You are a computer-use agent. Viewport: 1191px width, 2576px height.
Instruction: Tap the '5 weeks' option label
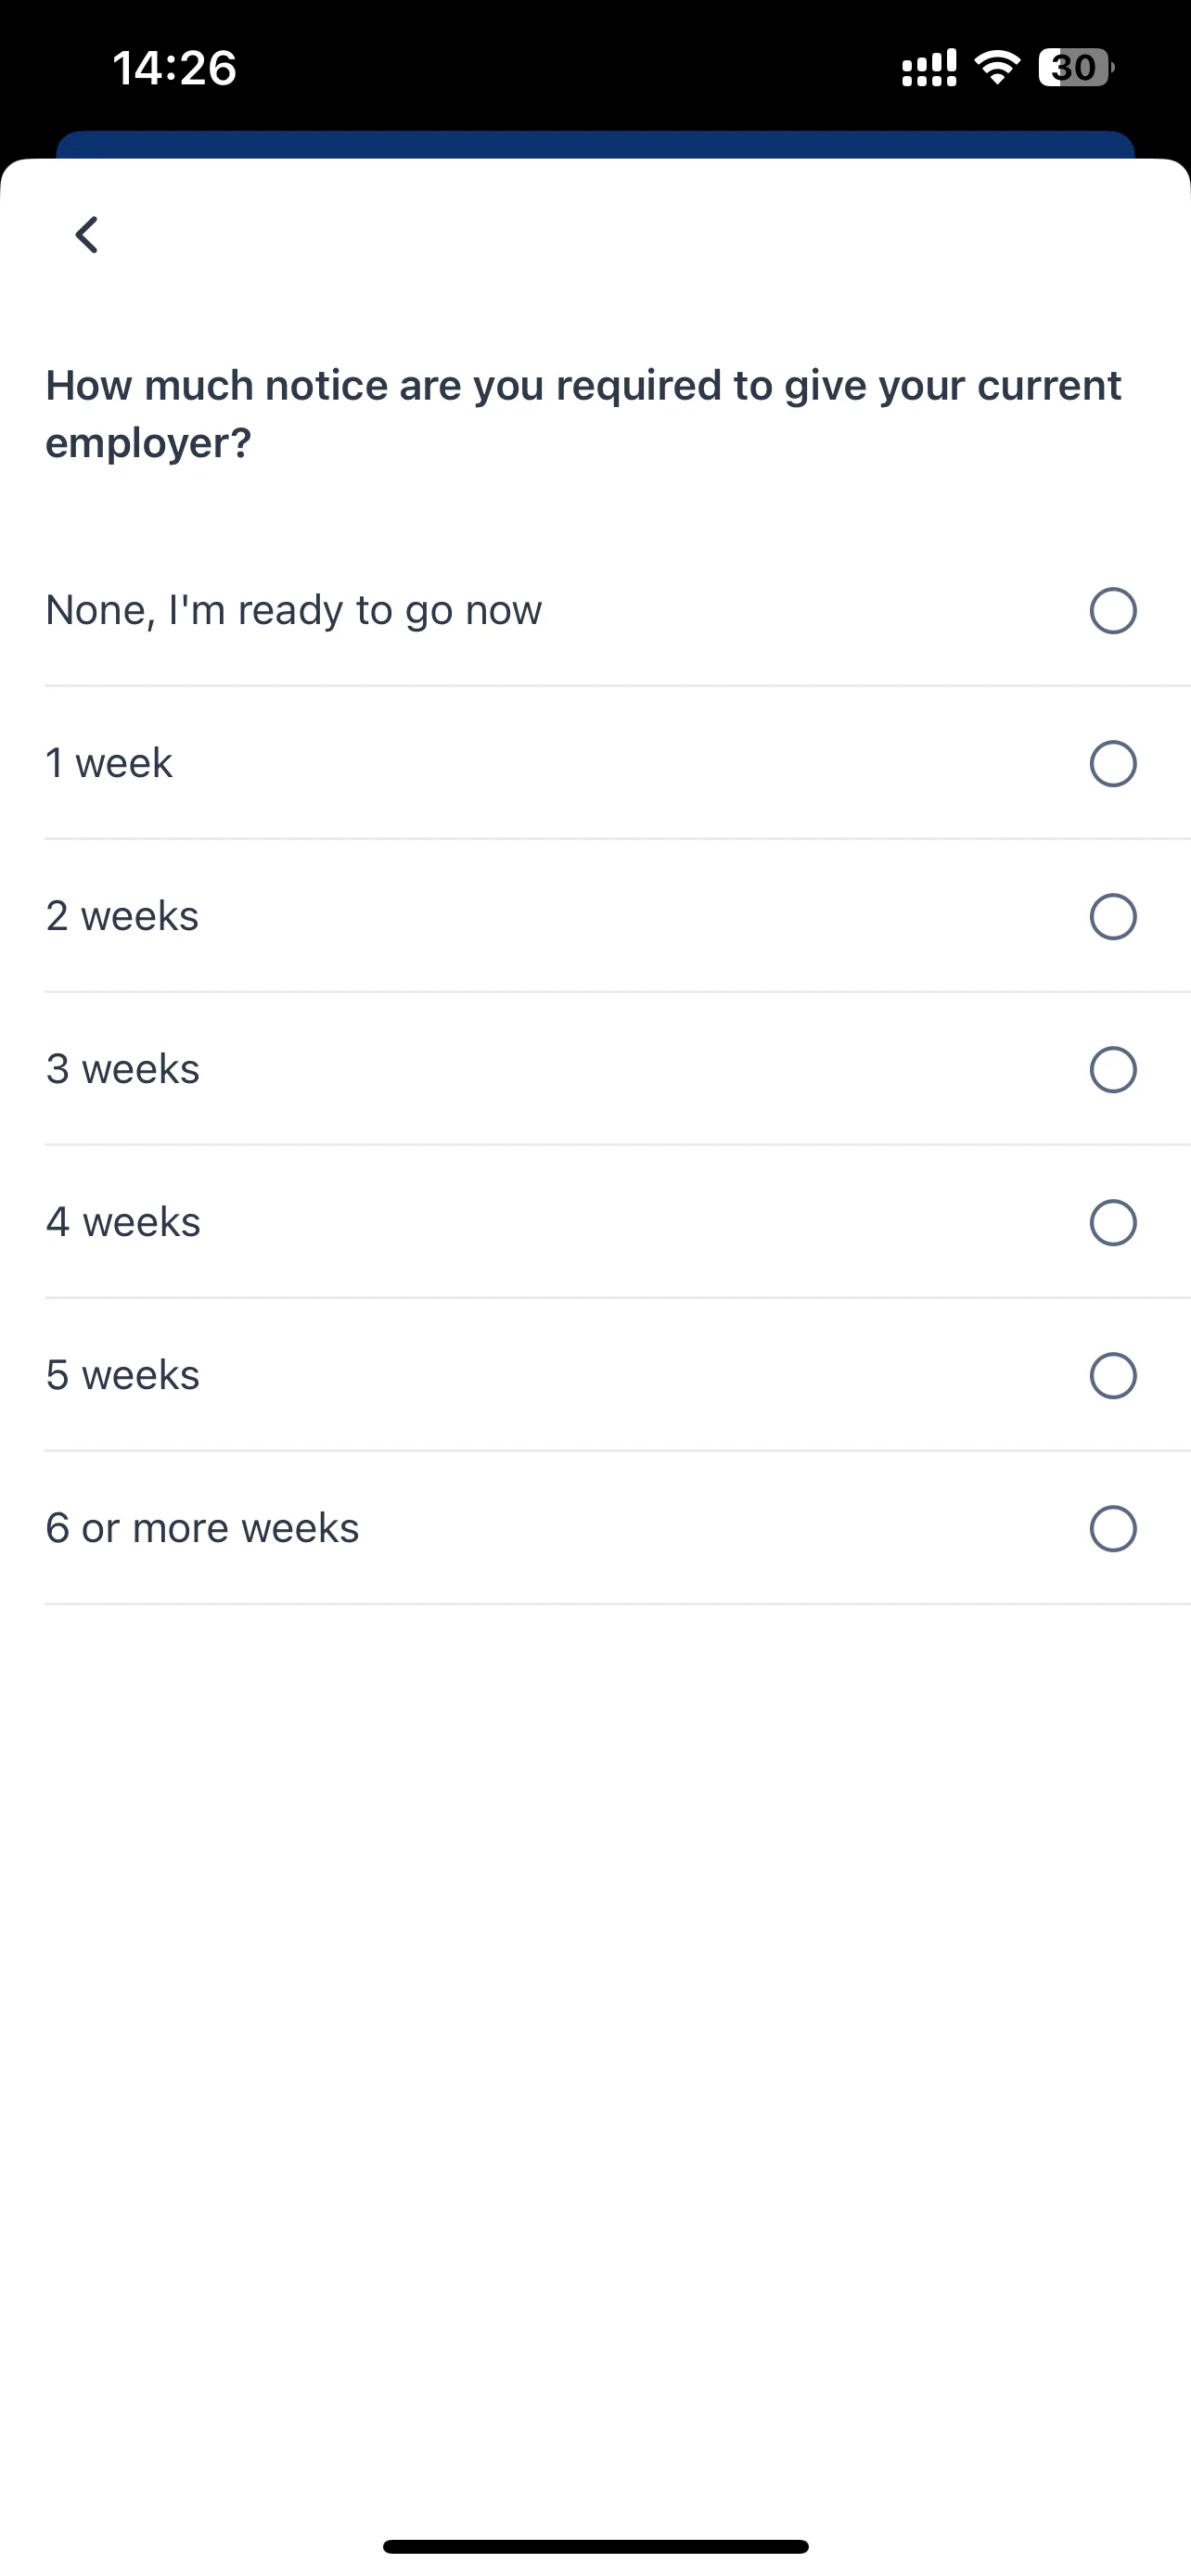click(x=122, y=1375)
